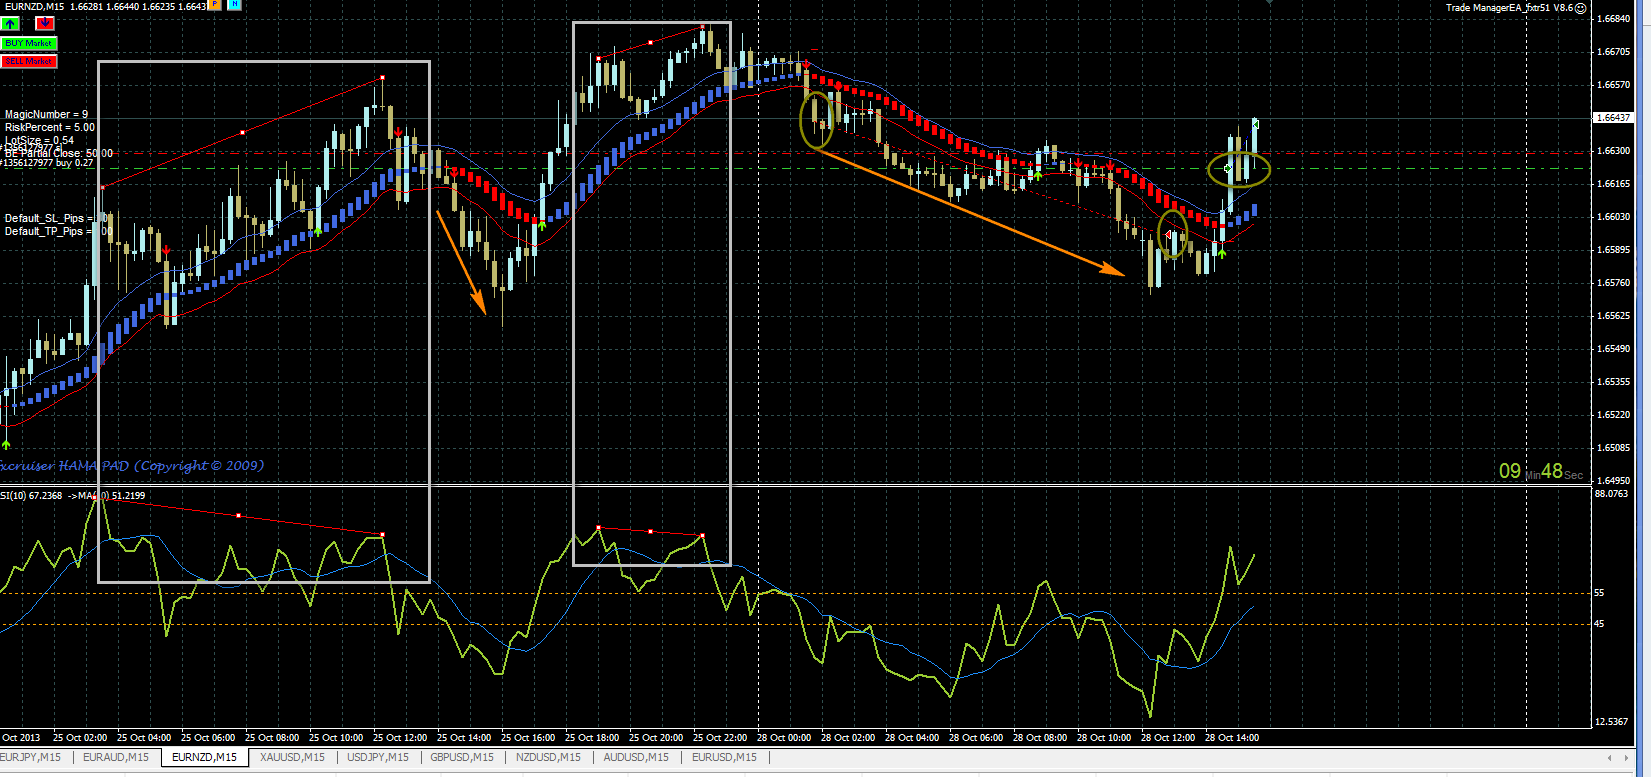Click the RSI level 45 scale label
Image resolution: width=1651 pixels, height=777 pixels.
(x=1599, y=624)
